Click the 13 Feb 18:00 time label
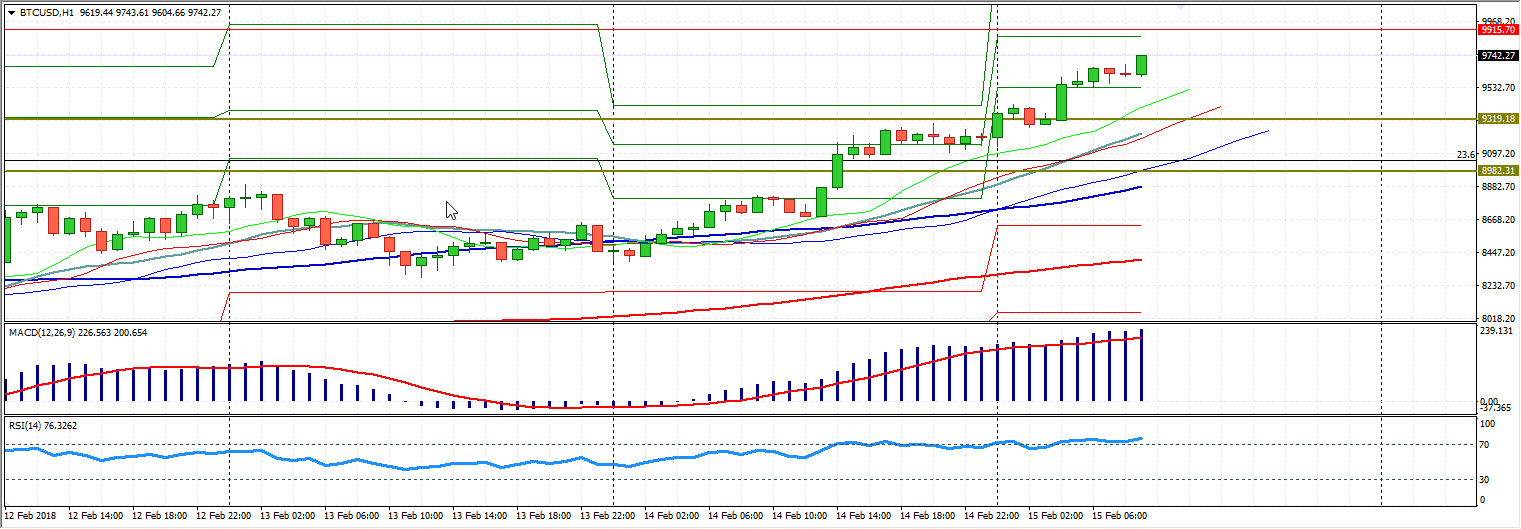 click(542, 516)
